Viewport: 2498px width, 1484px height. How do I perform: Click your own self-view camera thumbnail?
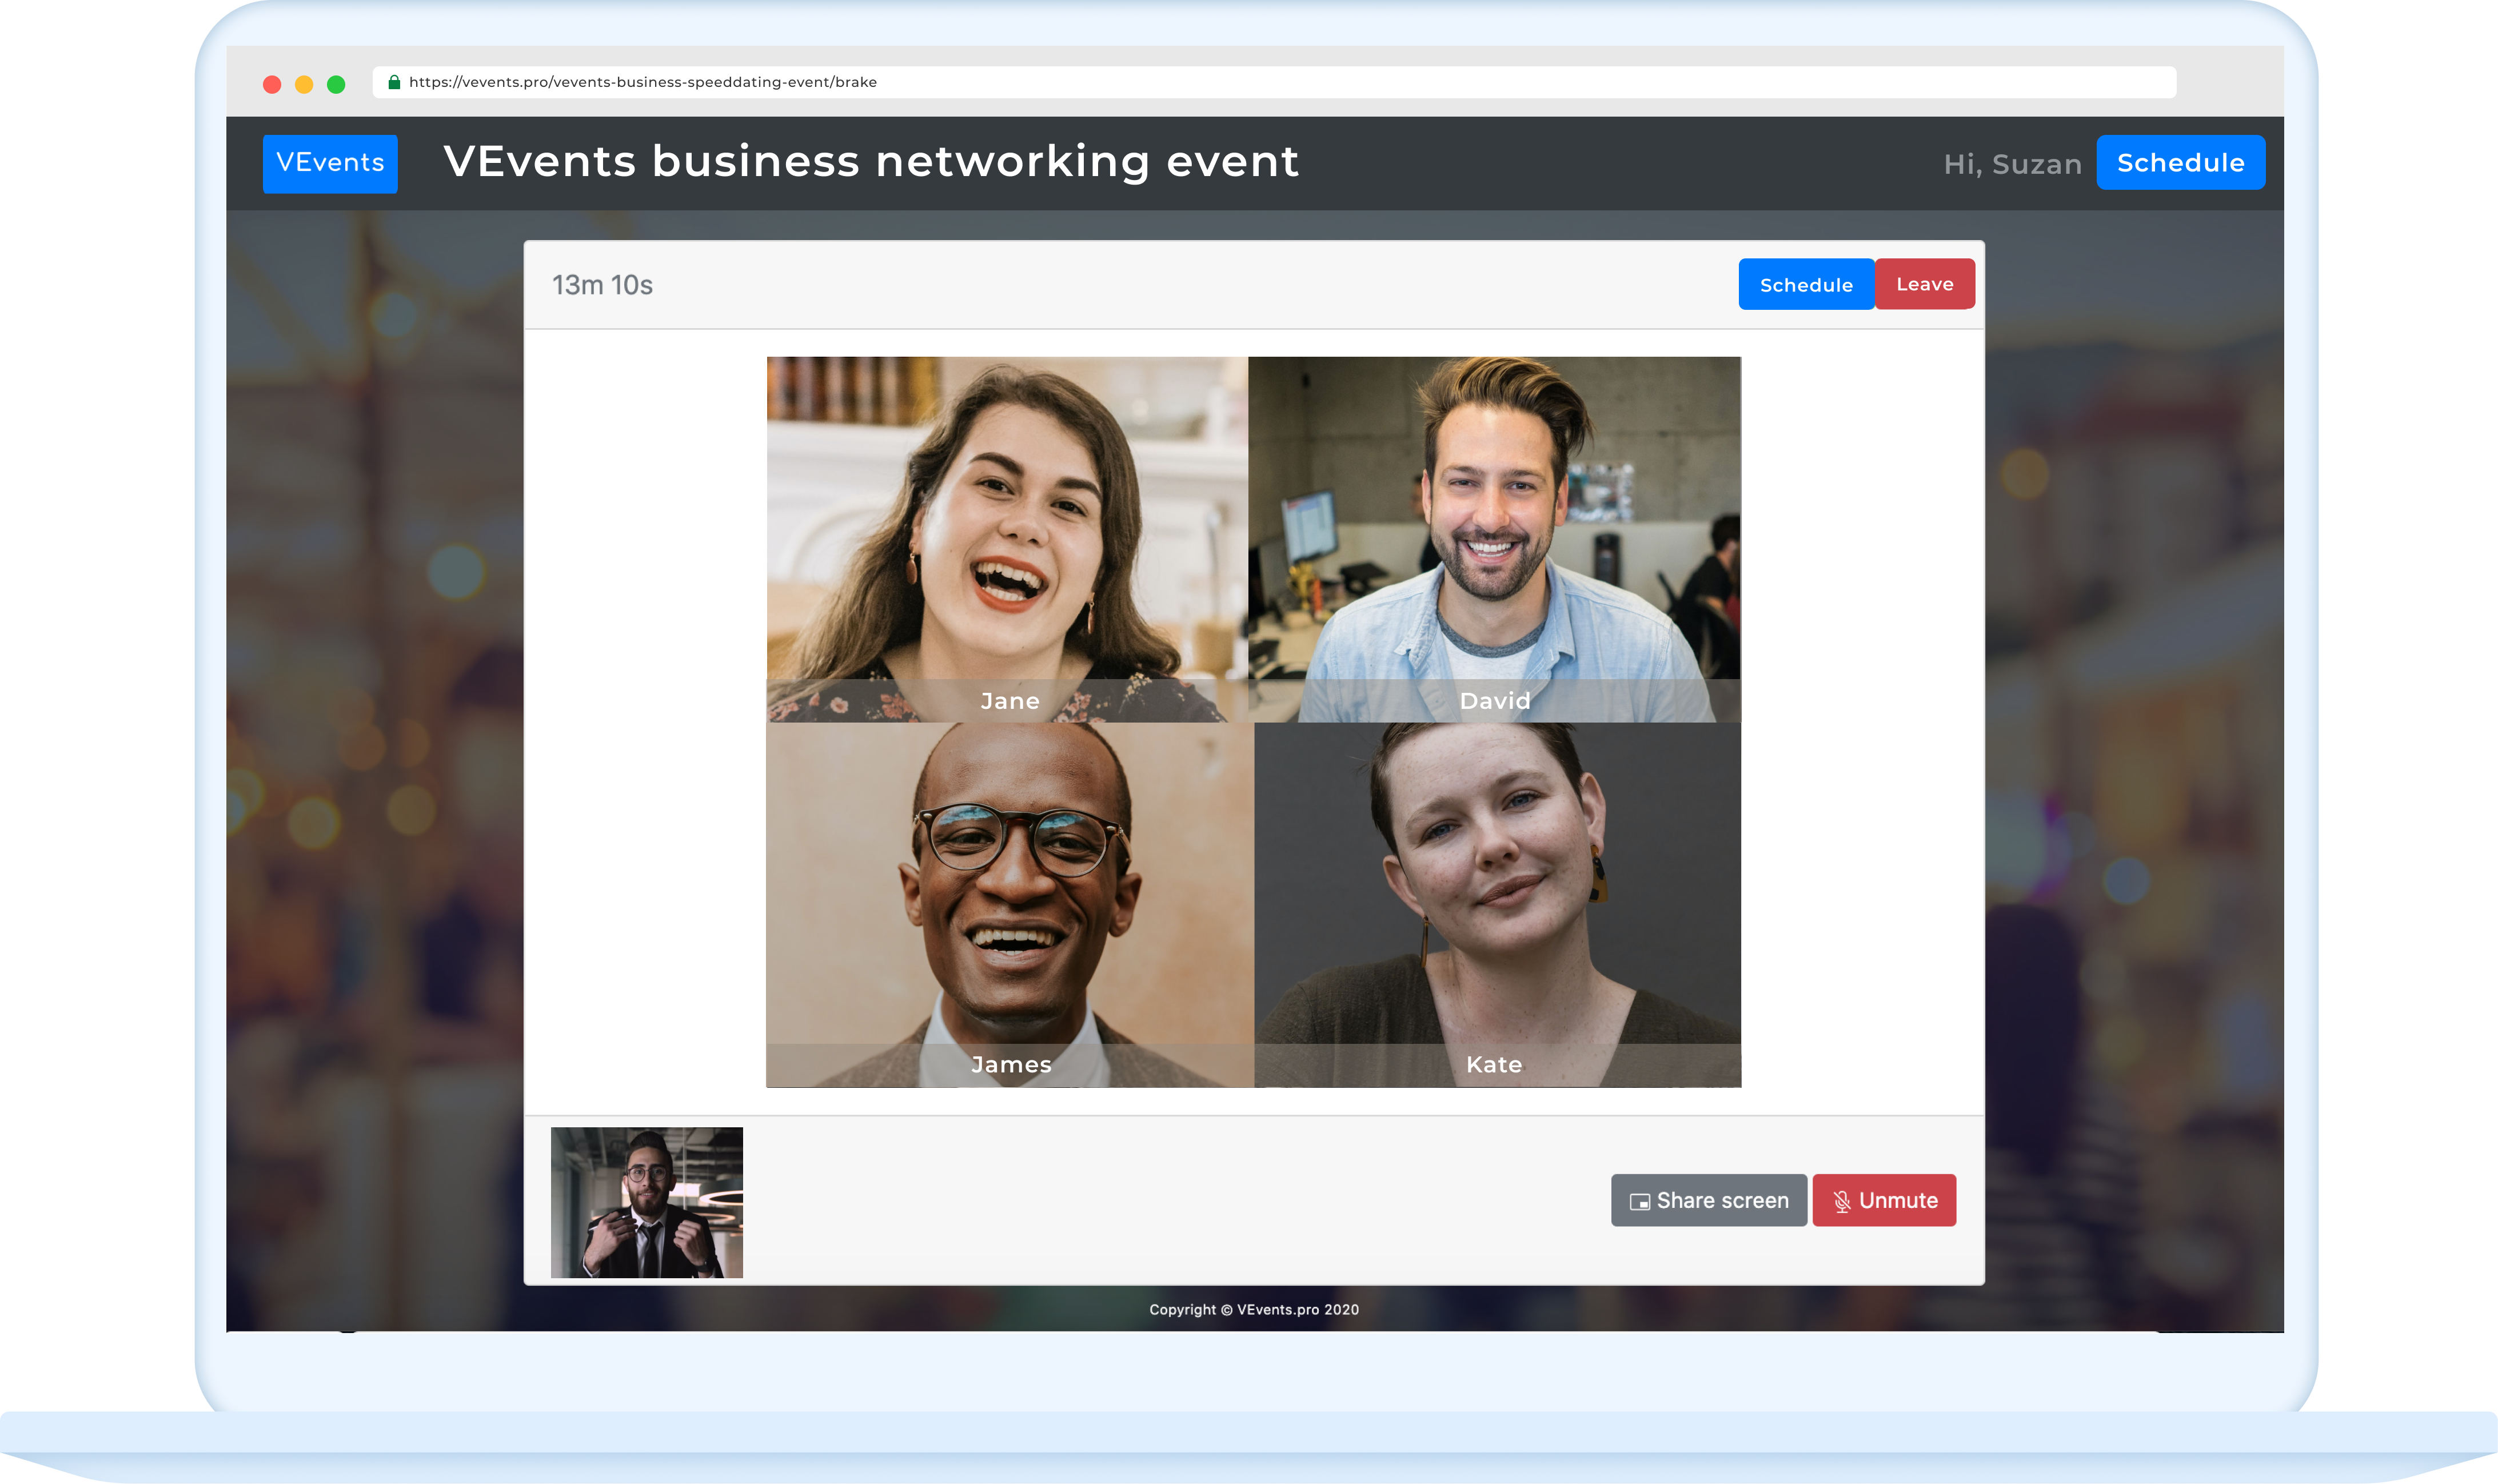[646, 1202]
